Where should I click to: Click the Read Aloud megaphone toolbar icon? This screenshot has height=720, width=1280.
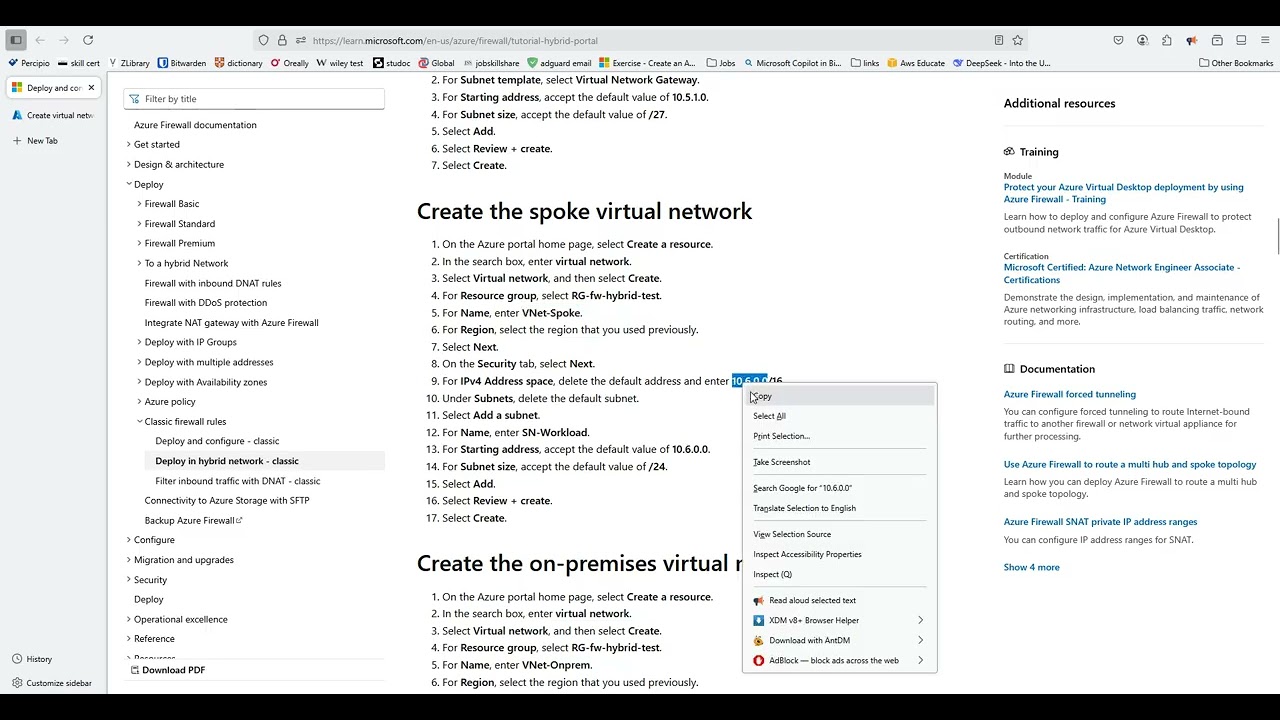coord(1191,40)
